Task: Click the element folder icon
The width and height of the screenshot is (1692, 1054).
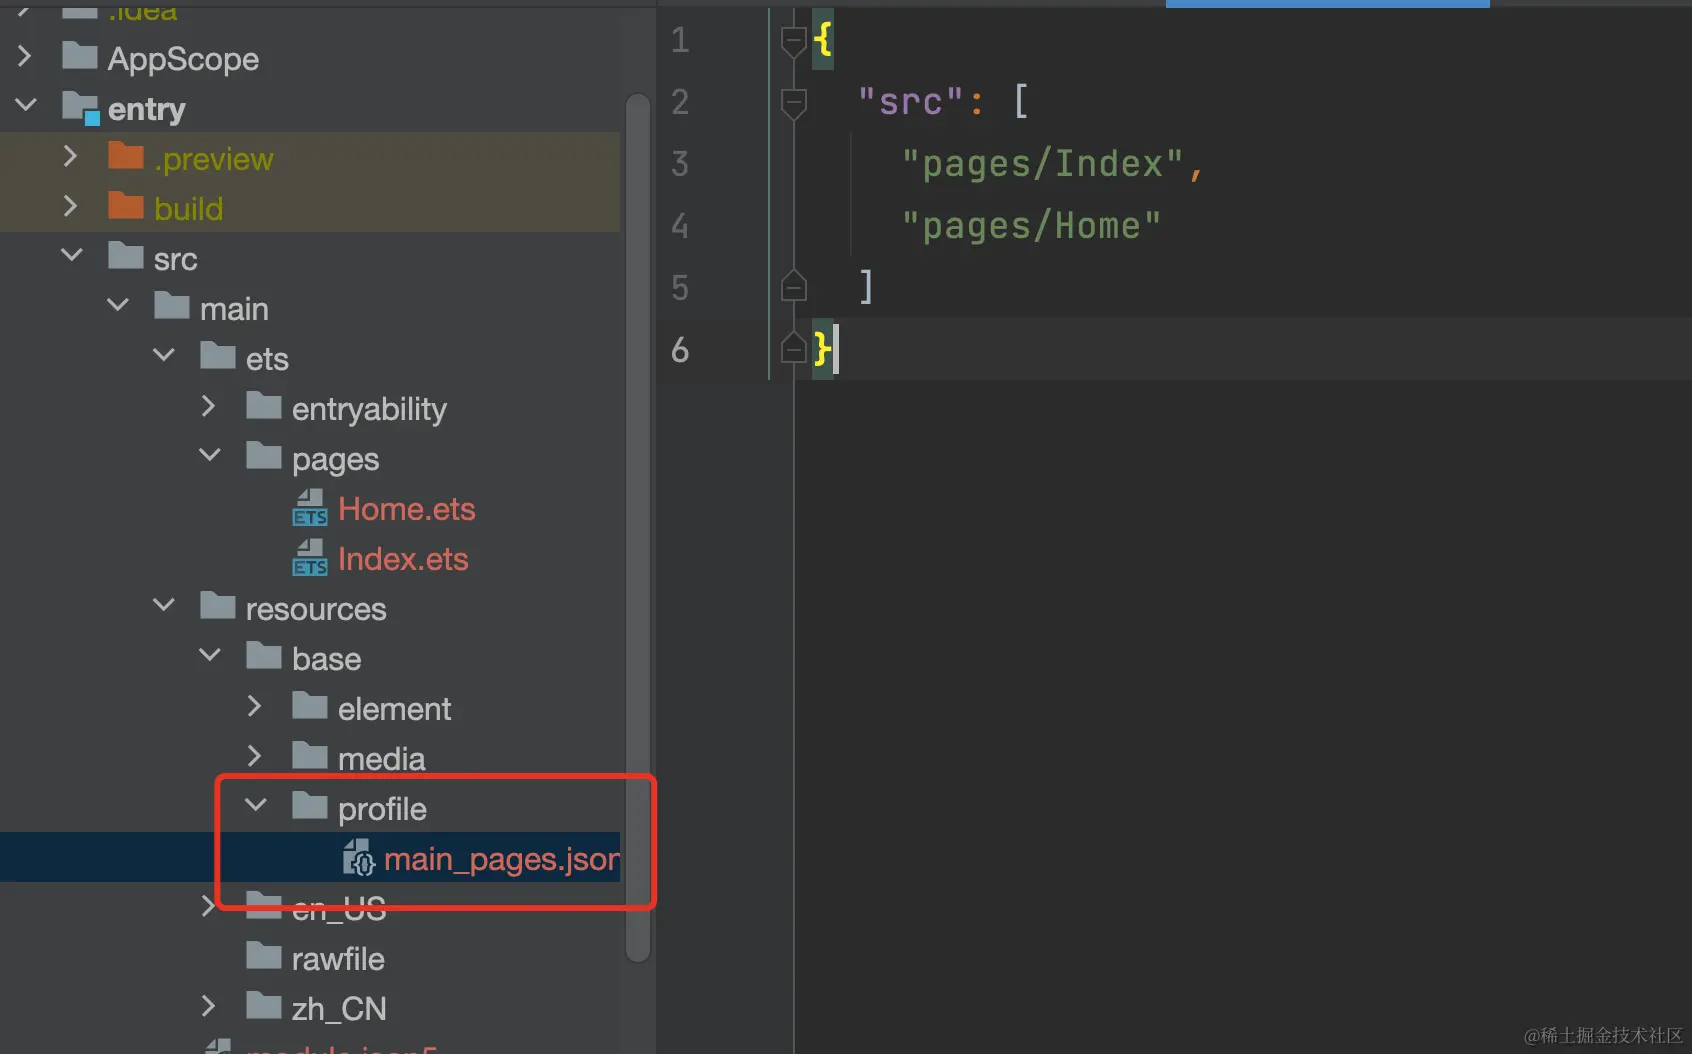Action: tap(310, 706)
